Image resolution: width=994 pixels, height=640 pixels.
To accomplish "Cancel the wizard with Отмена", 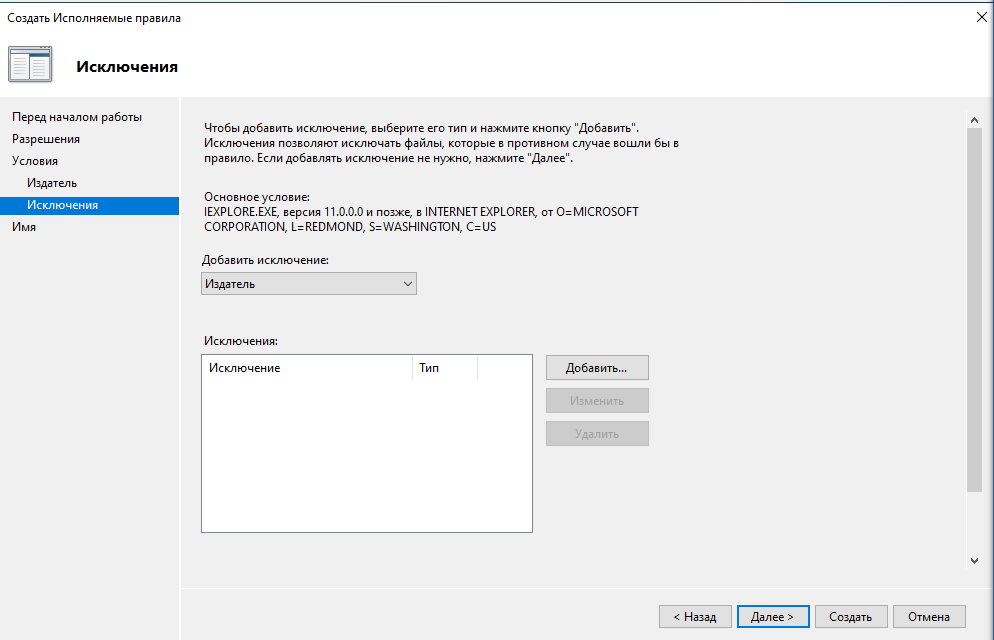I will click(x=929, y=617).
